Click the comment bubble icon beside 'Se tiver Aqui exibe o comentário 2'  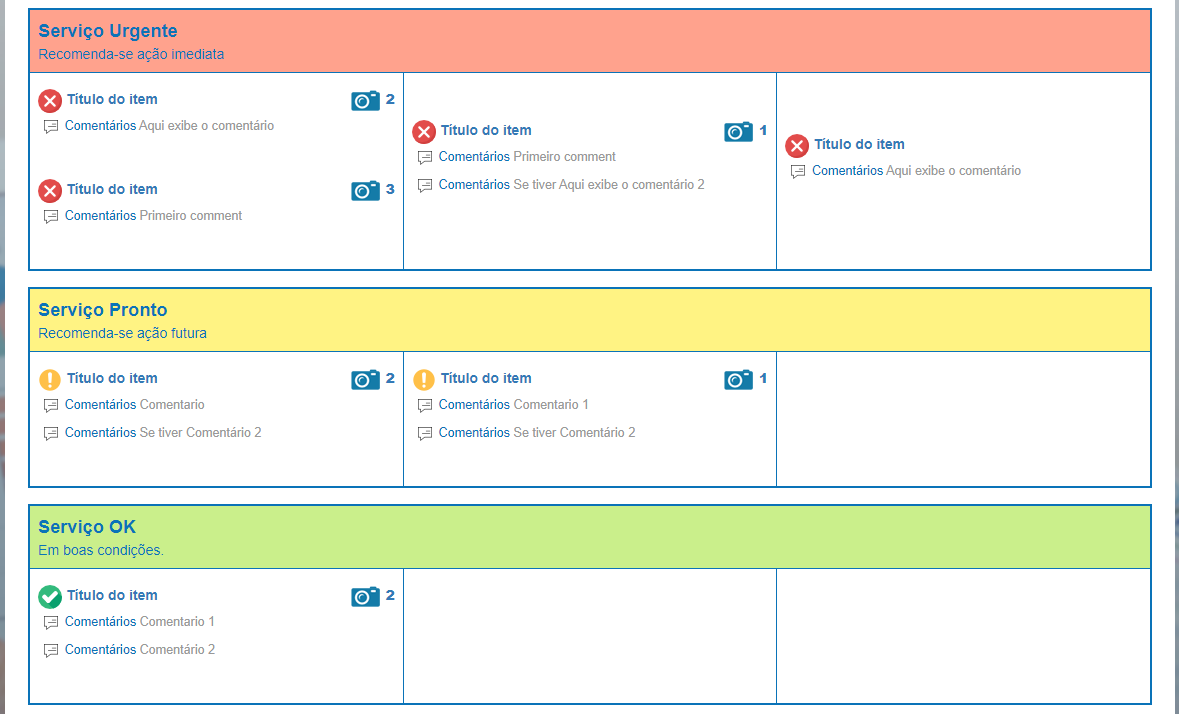click(425, 186)
